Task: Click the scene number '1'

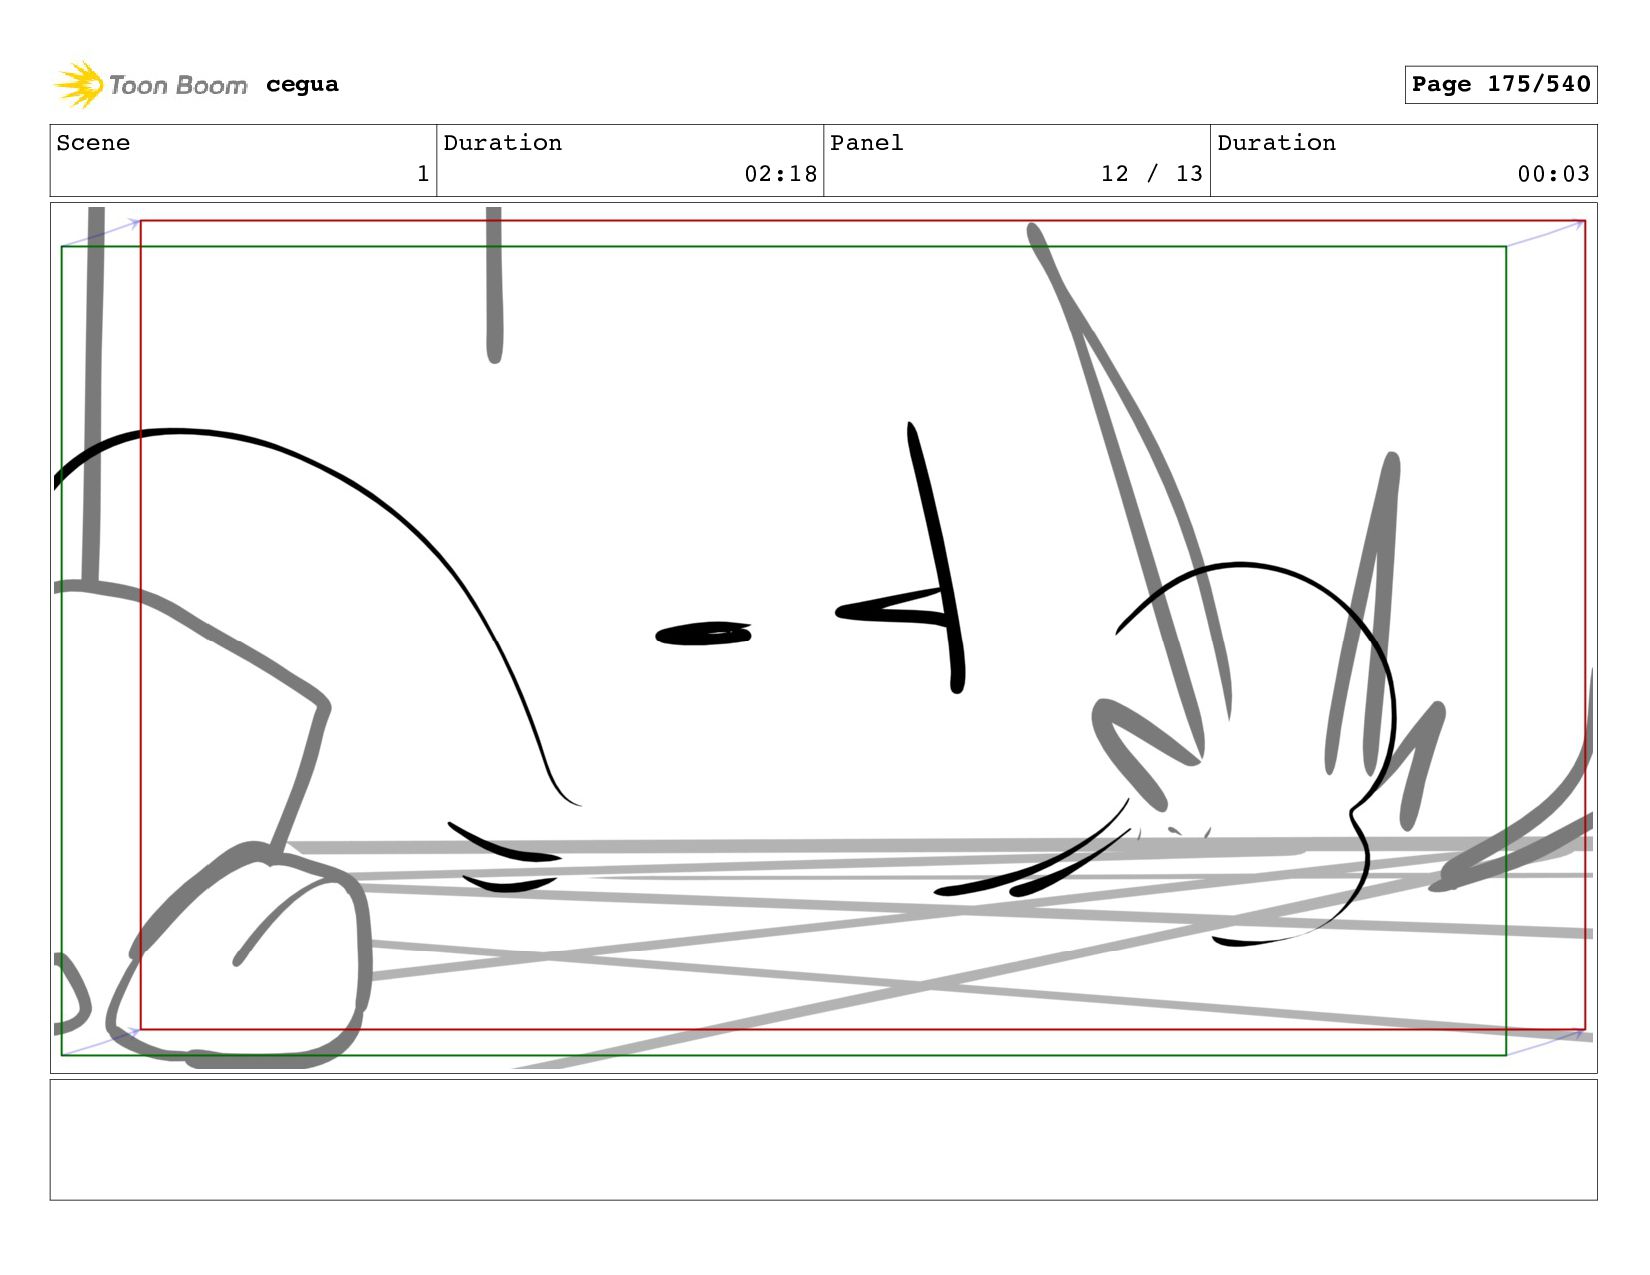Action: (423, 174)
